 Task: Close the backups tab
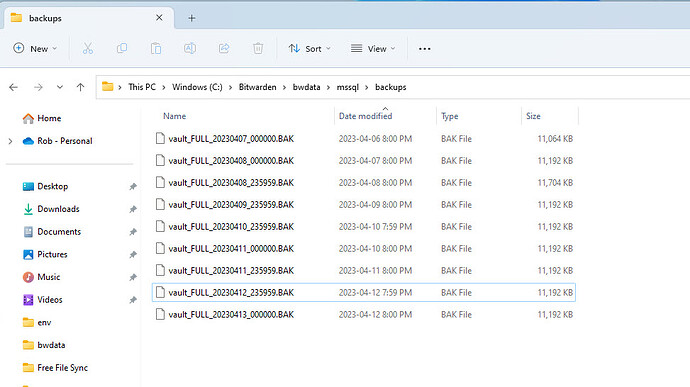coord(159,18)
